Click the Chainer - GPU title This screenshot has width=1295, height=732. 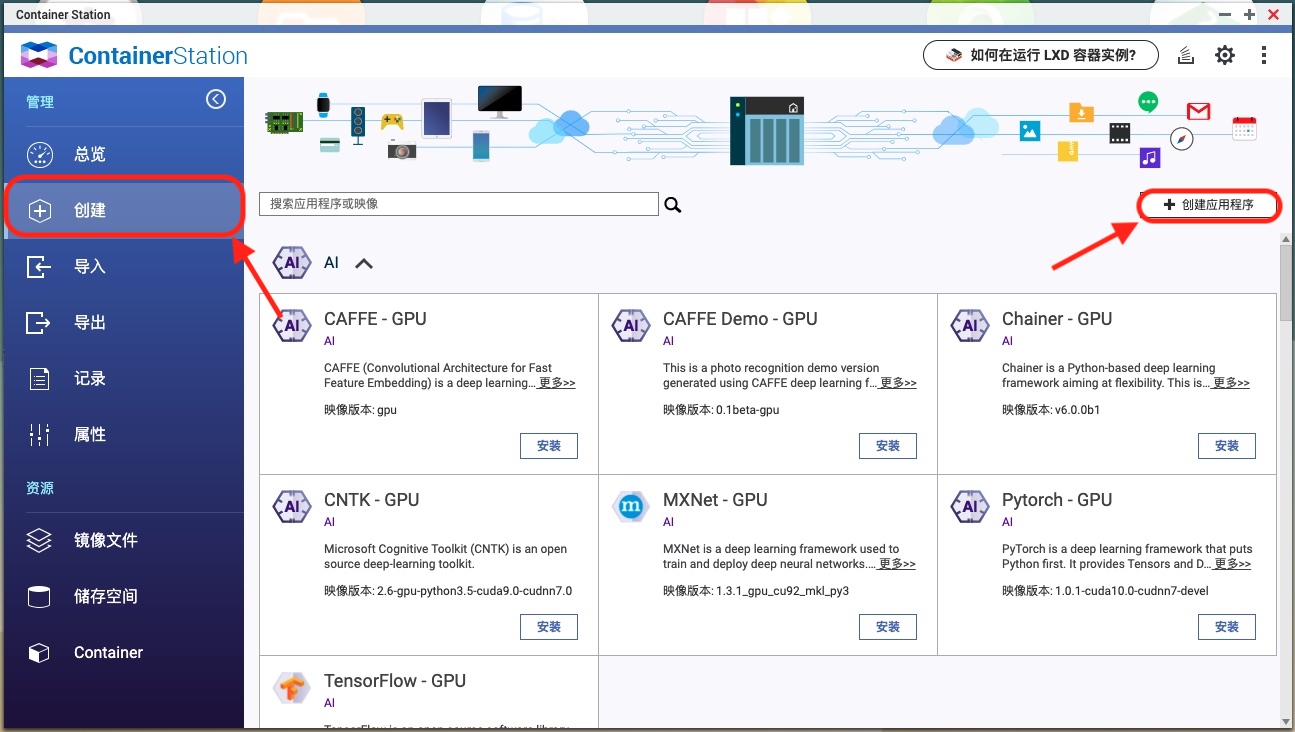tap(1057, 319)
